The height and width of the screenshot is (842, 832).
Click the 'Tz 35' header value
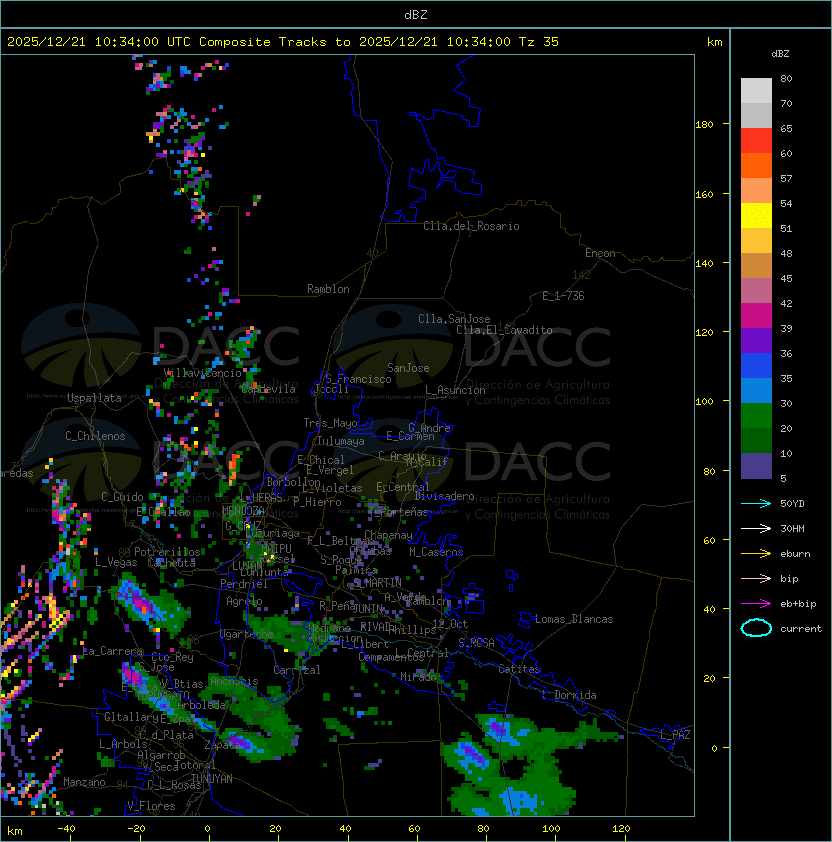point(539,42)
